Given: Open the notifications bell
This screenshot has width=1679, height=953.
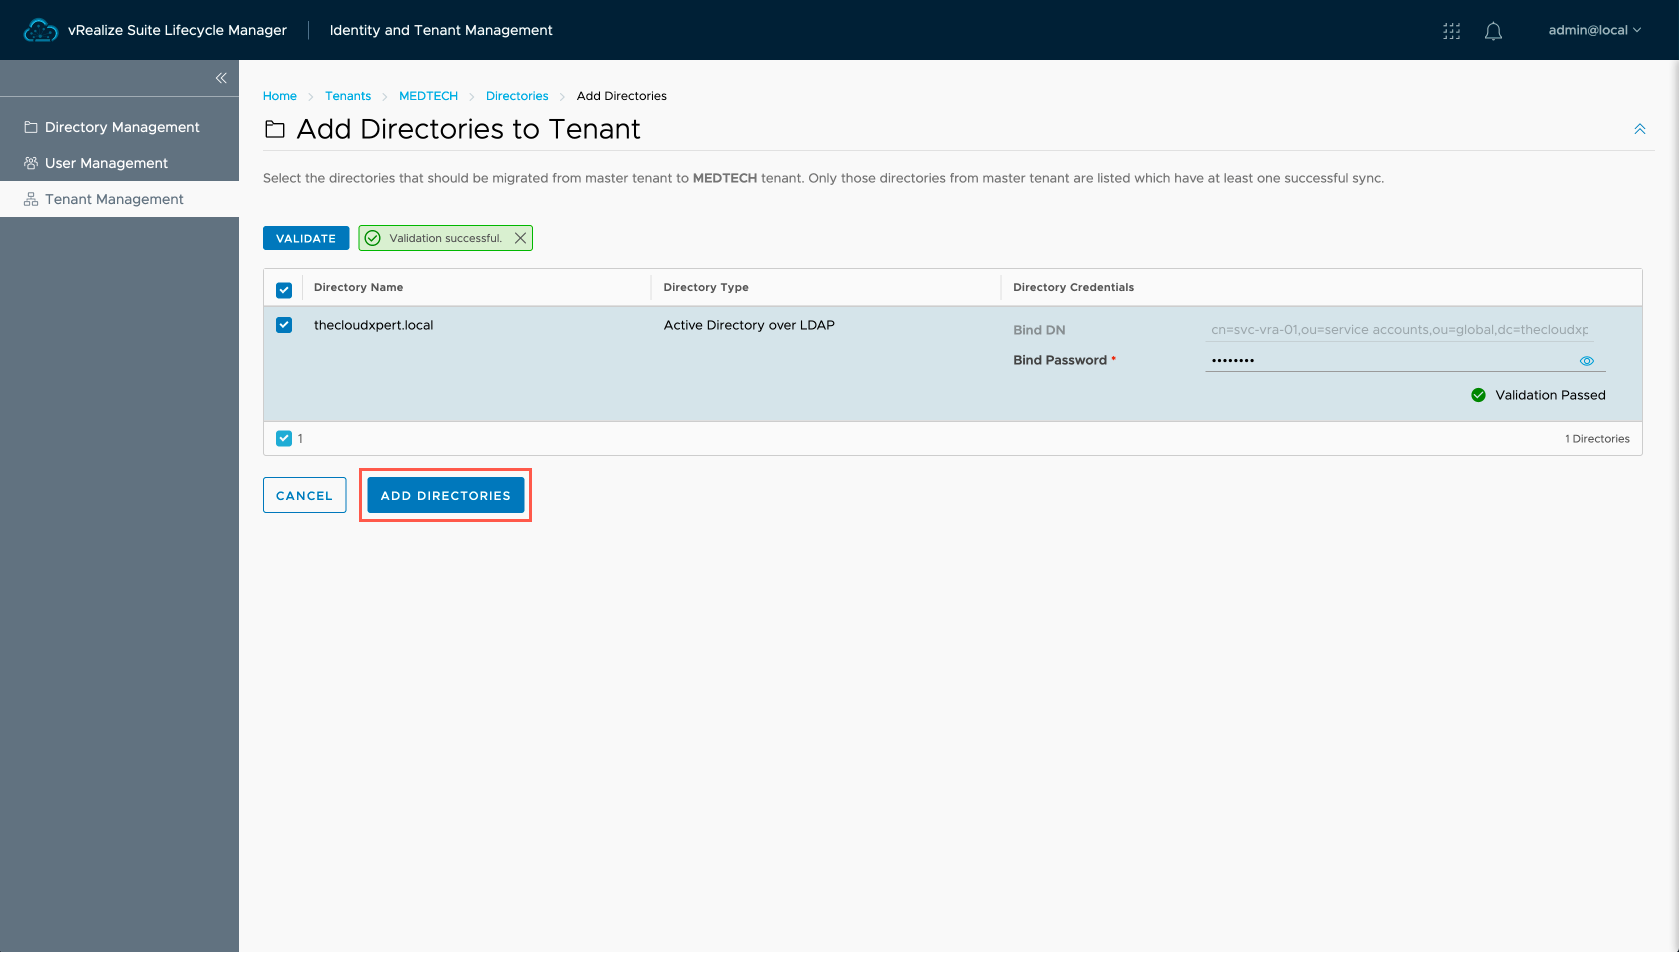Looking at the screenshot, I should pos(1493,31).
